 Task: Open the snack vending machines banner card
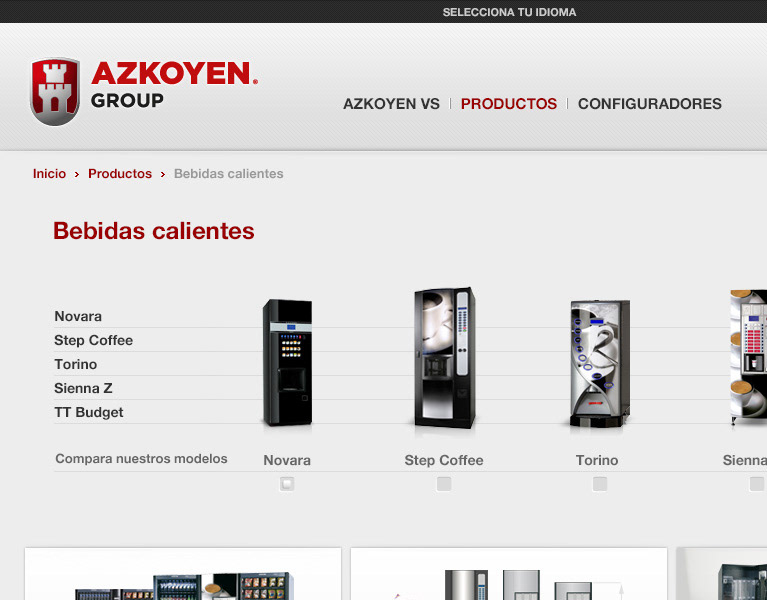click(183, 574)
